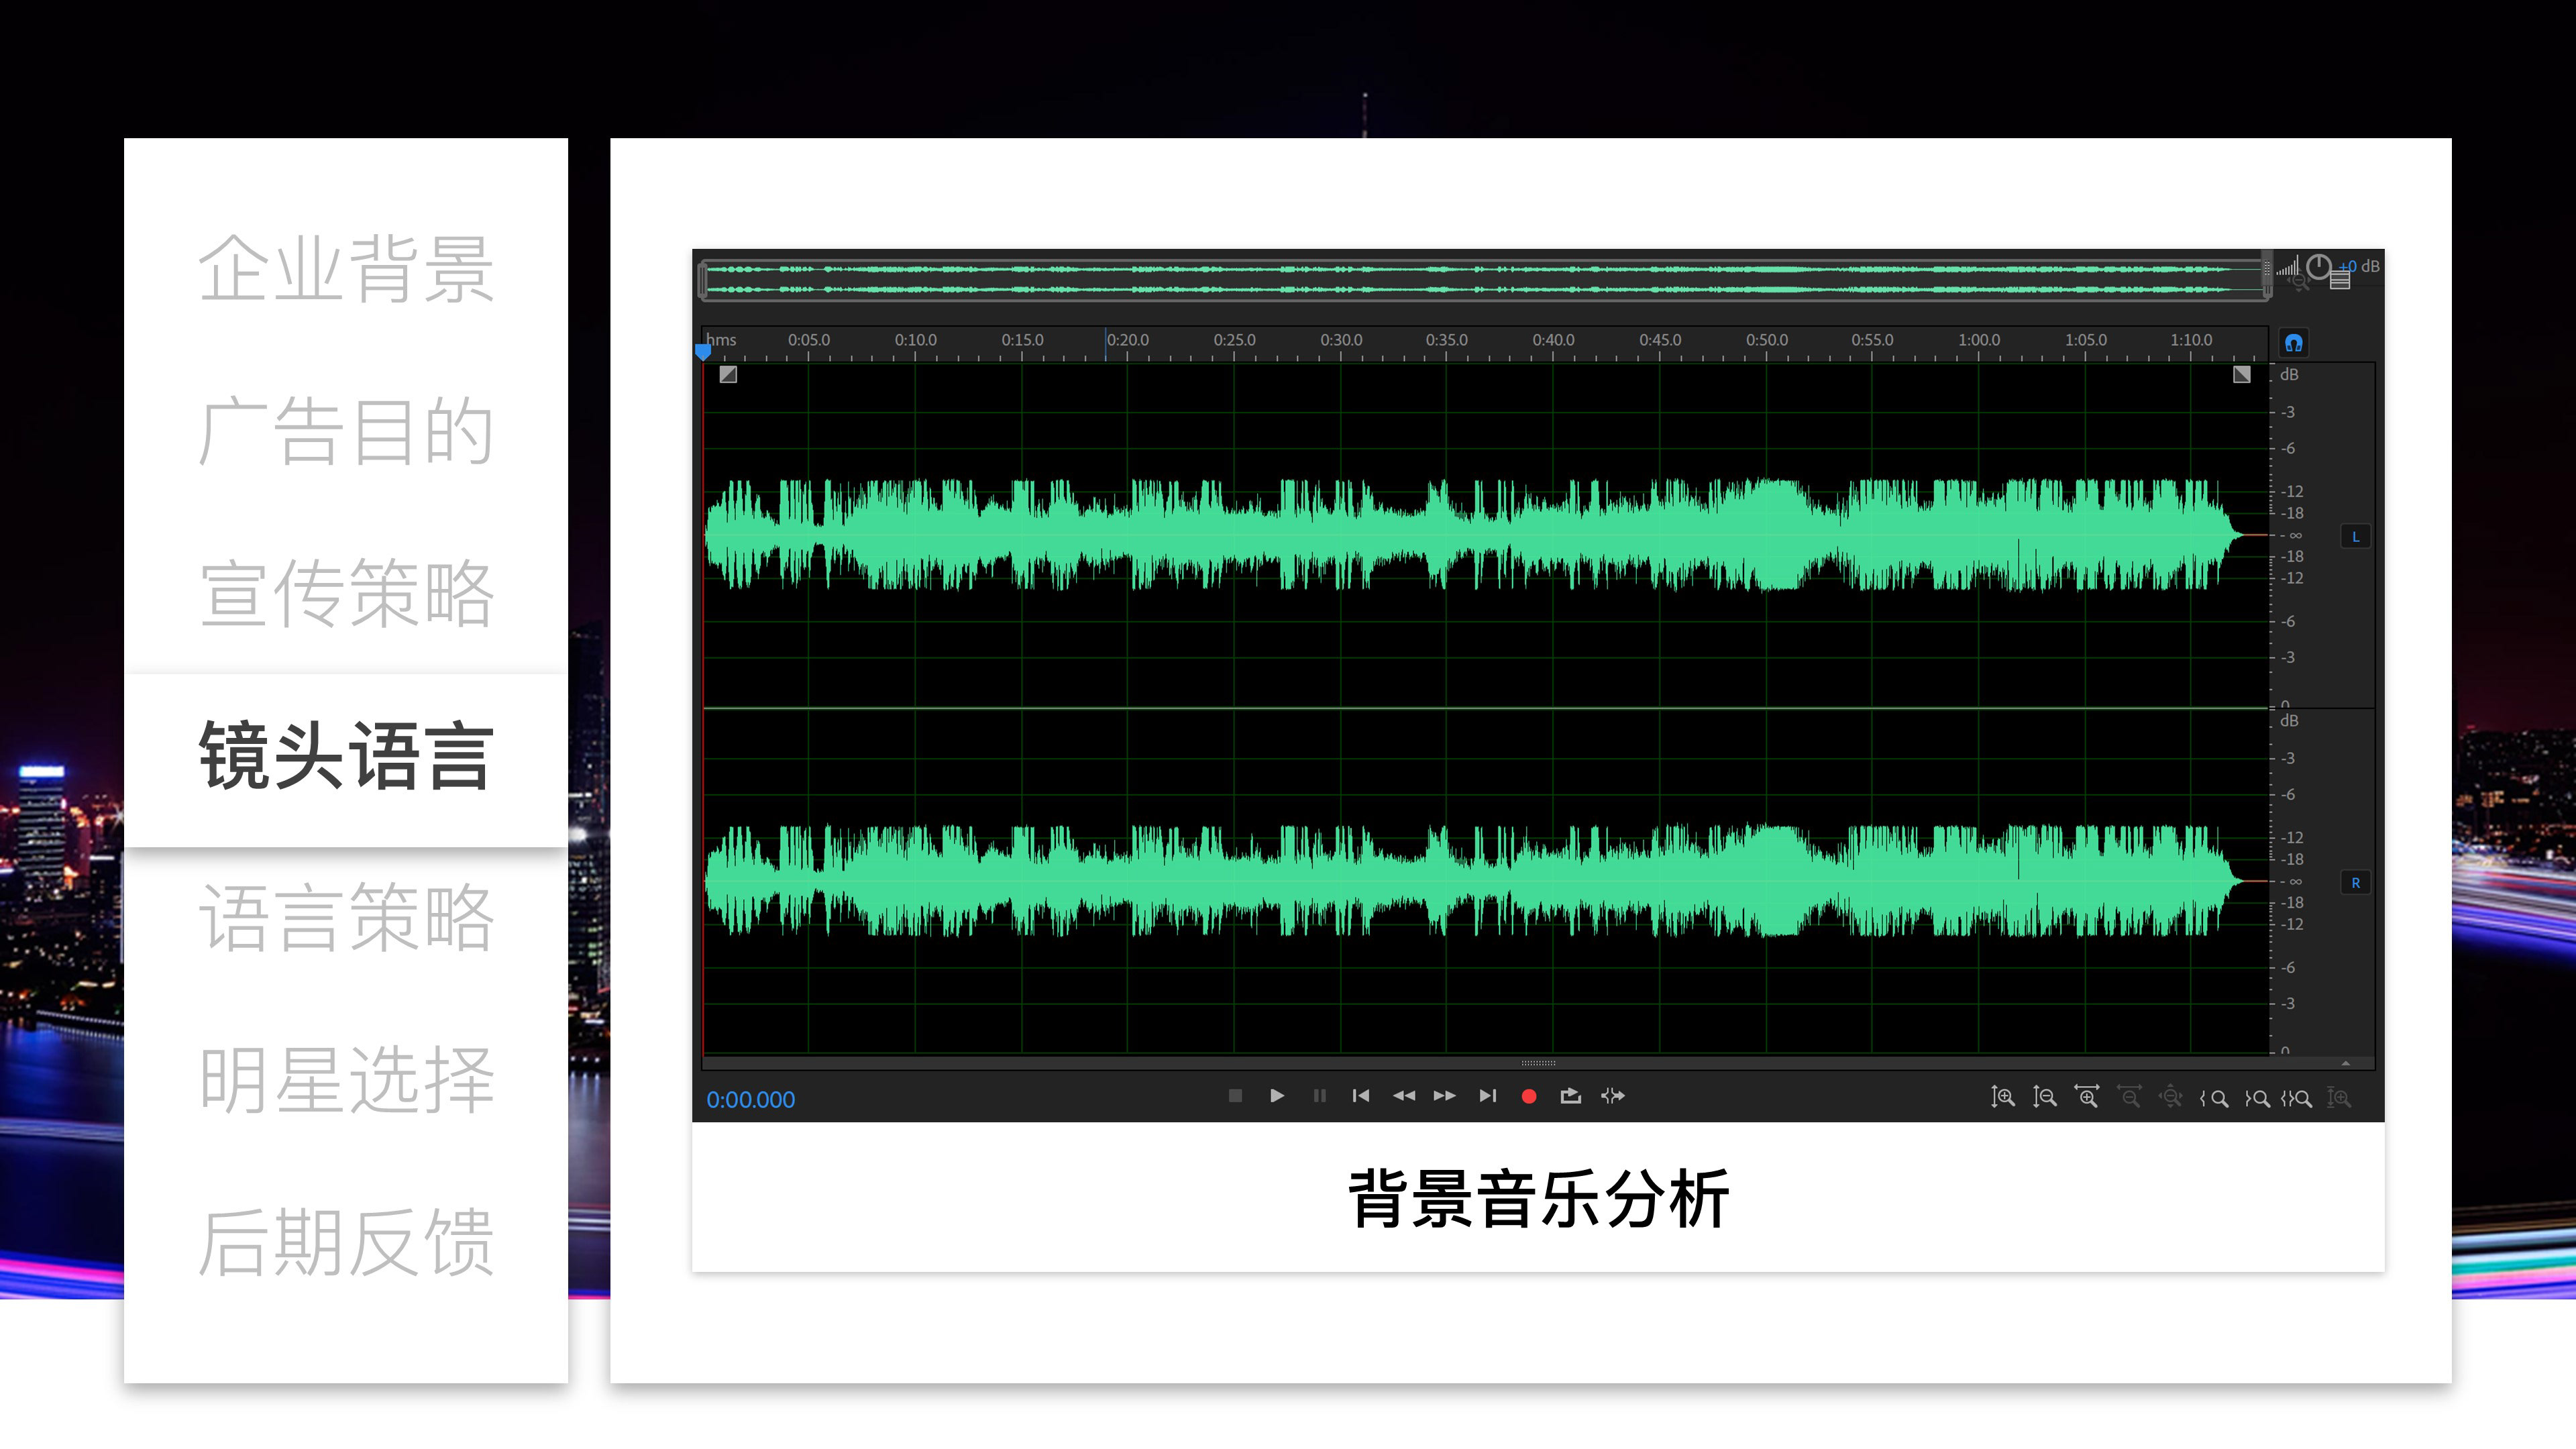Click the Stop transport button
Image resolution: width=2576 pixels, height=1449 pixels.
pos(1235,1096)
